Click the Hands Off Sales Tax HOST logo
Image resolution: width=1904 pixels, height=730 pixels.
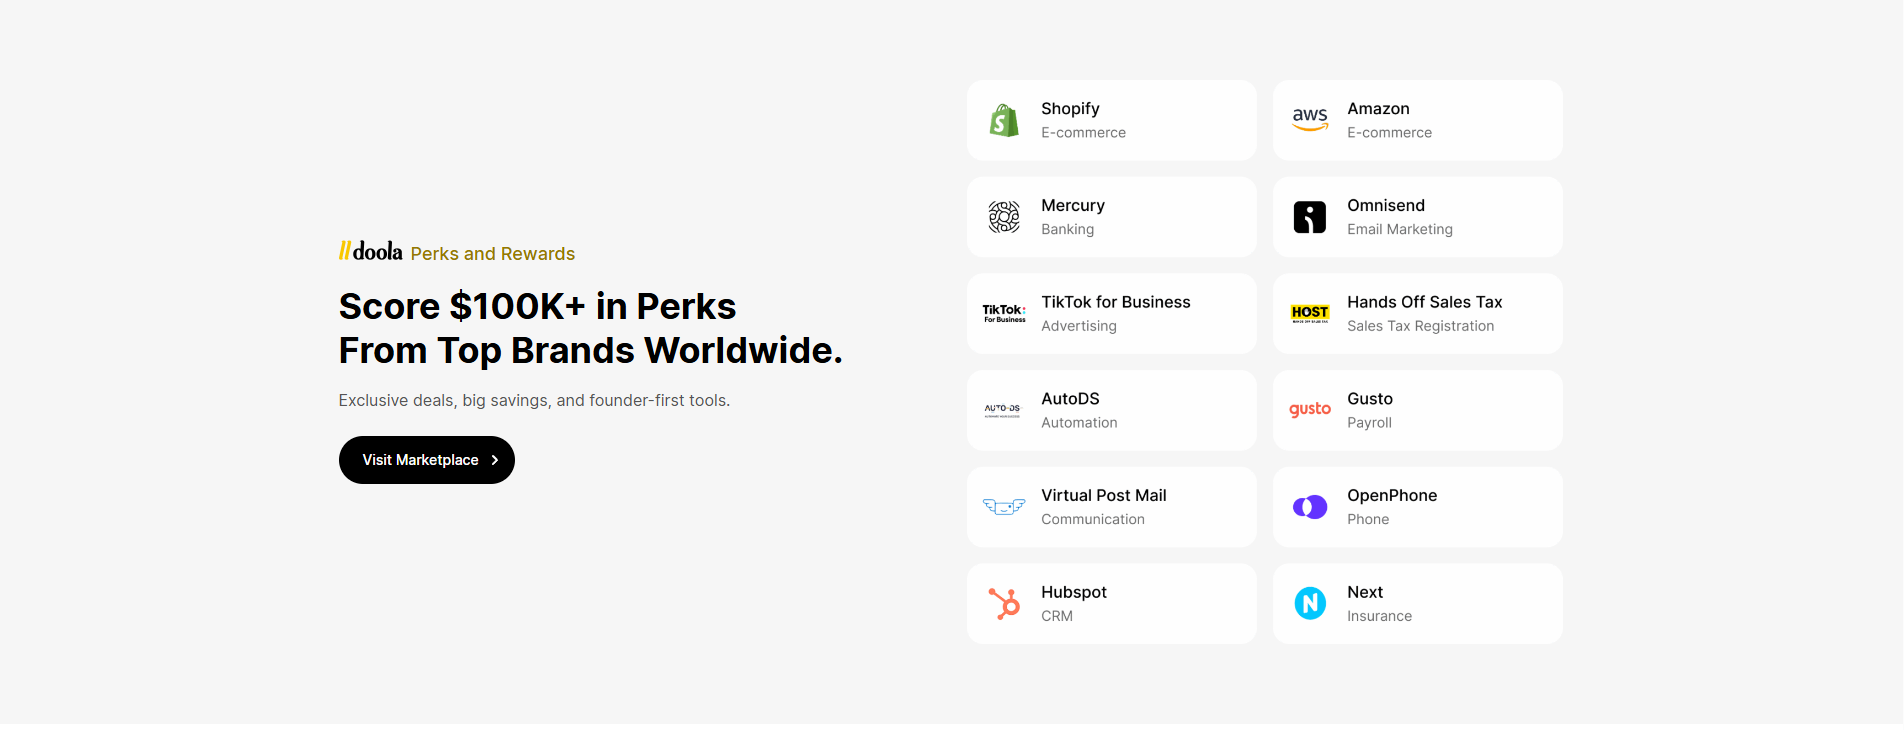pyautogui.click(x=1310, y=314)
